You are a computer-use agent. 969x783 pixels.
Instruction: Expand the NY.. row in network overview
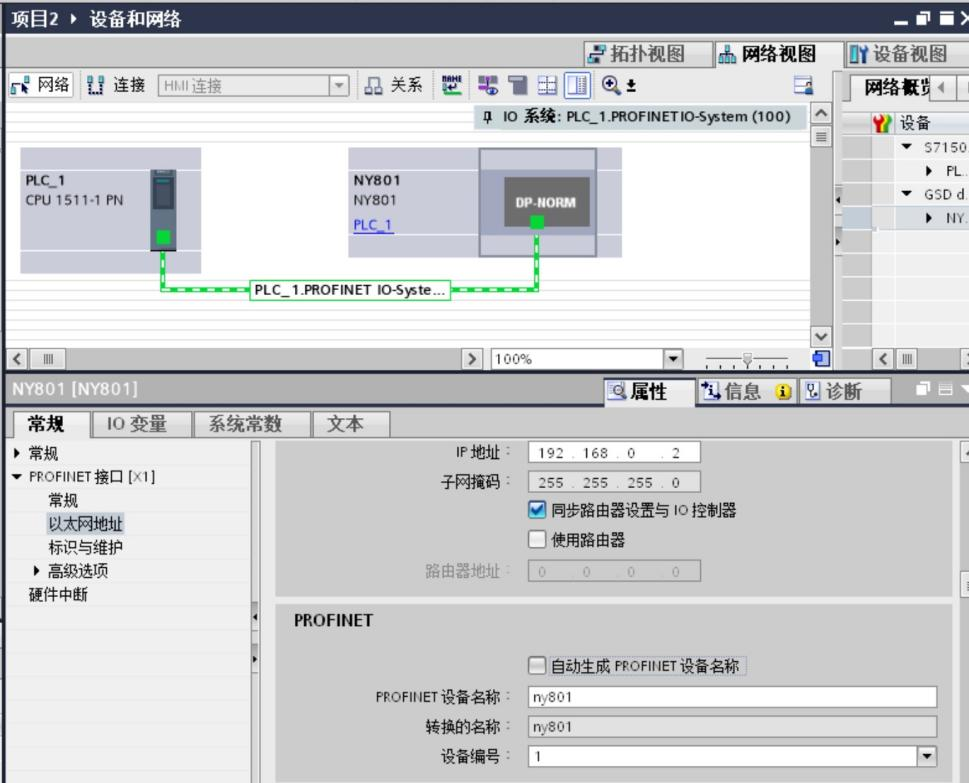point(929,218)
